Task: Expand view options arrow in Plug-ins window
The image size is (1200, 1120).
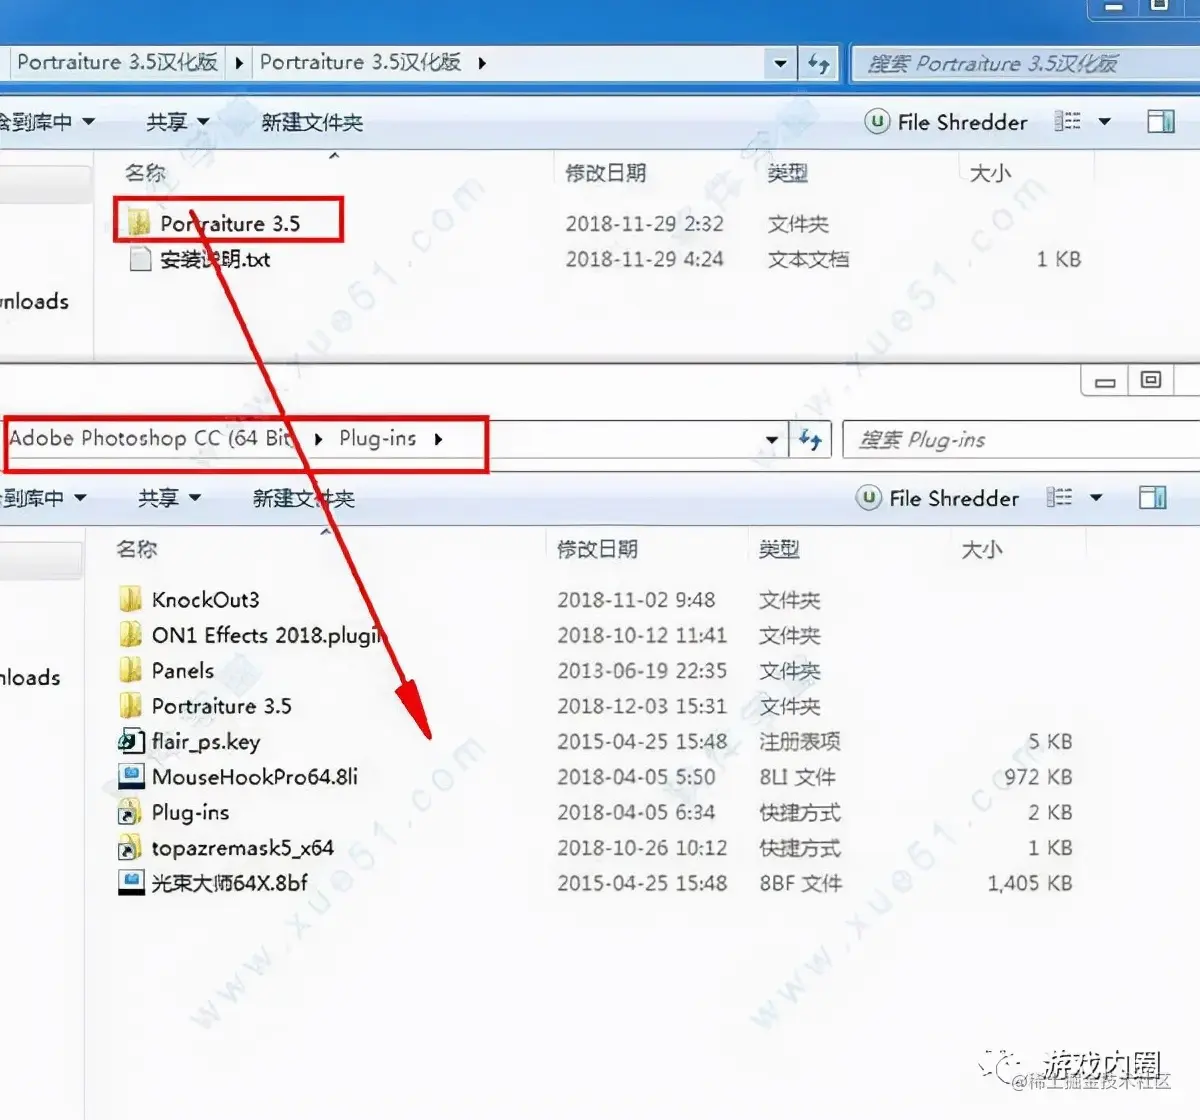Action: point(1097,498)
